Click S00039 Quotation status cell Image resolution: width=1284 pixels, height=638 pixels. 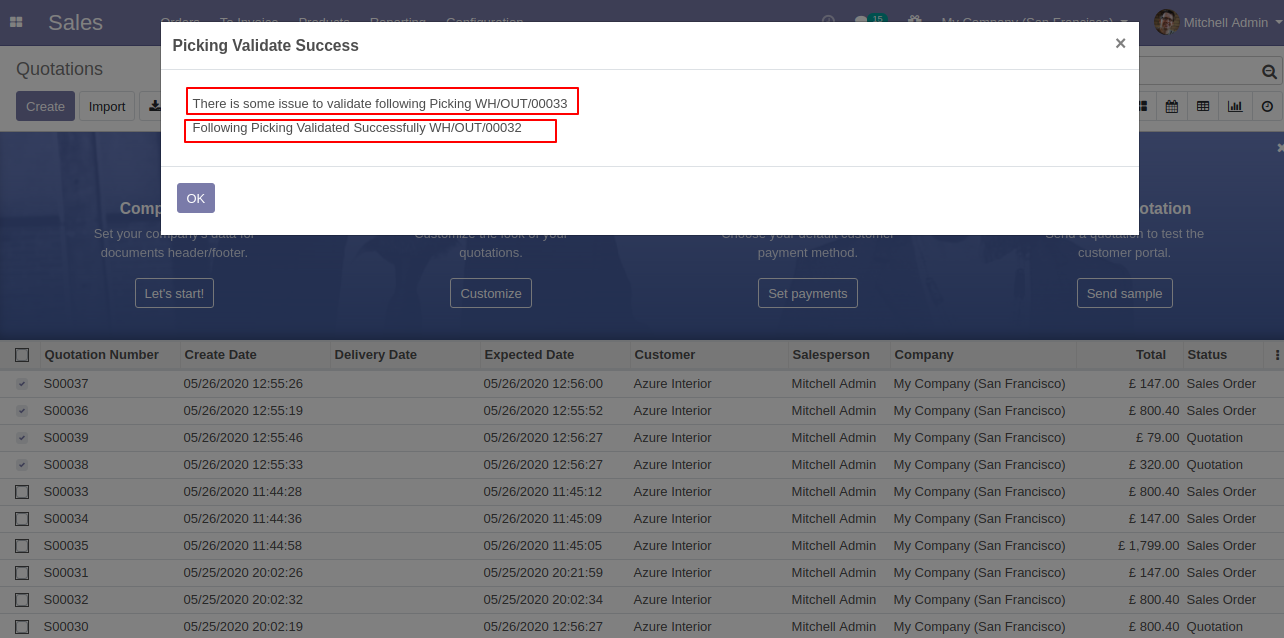[1215, 438]
